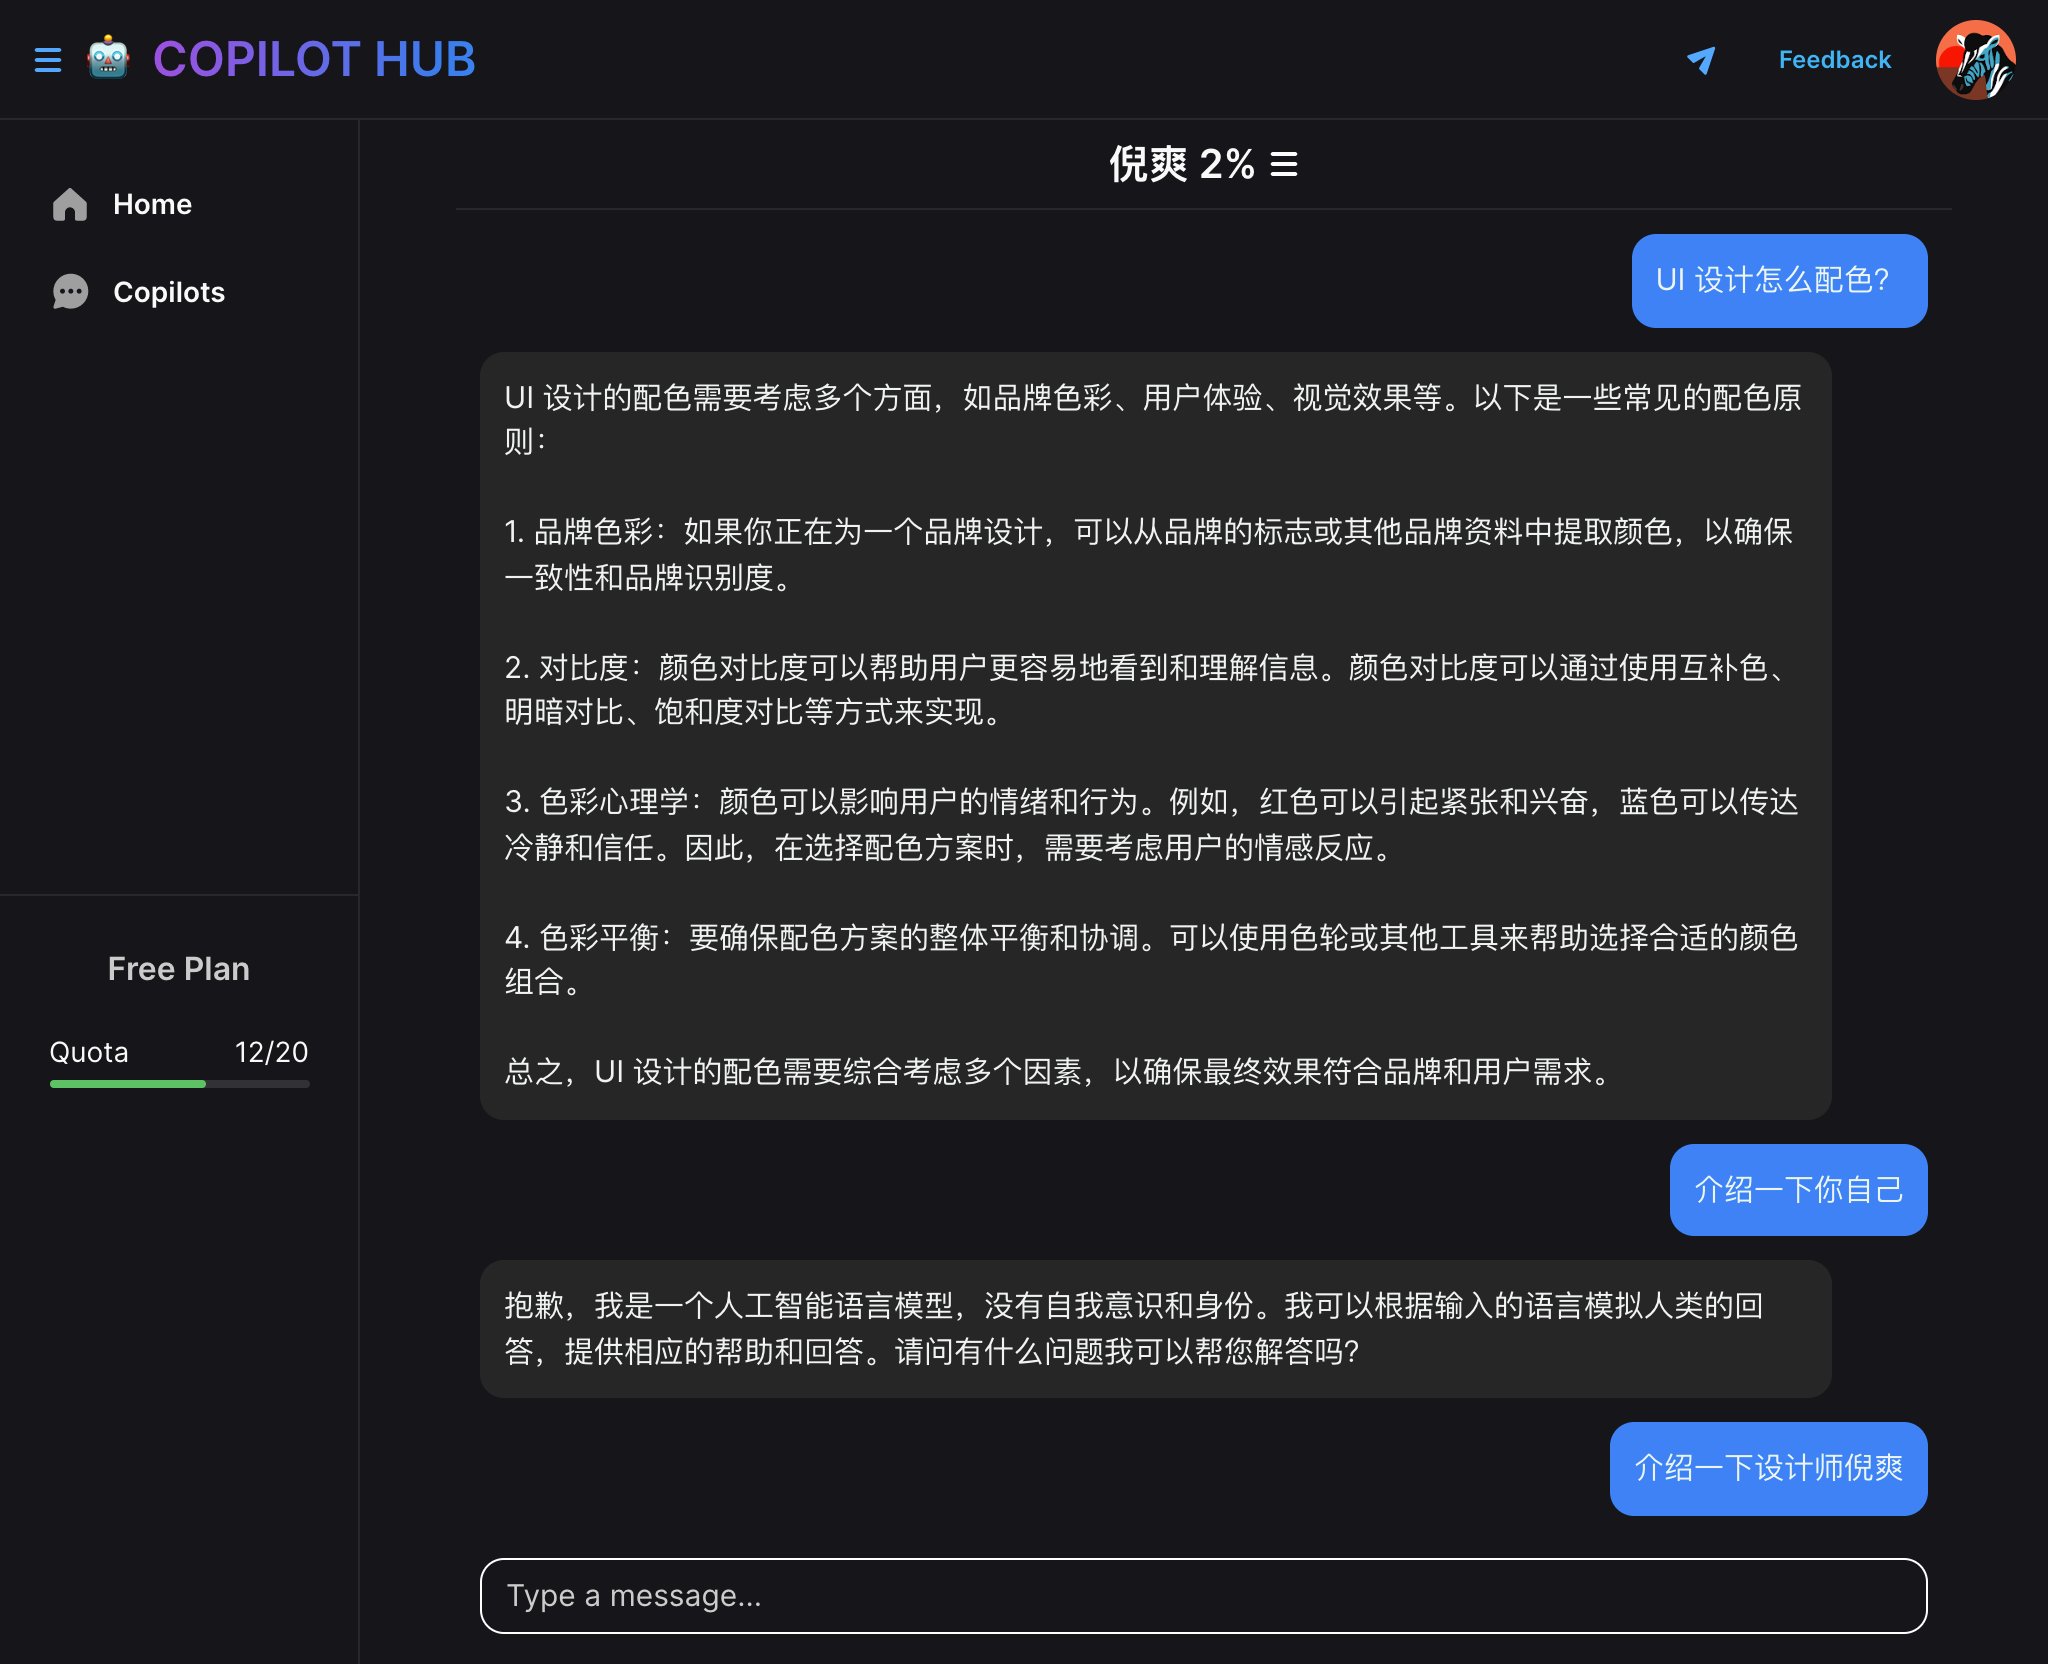Click the green quota progress bar
The width and height of the screenshot is (2048, 1664).
coord(128,1084)
